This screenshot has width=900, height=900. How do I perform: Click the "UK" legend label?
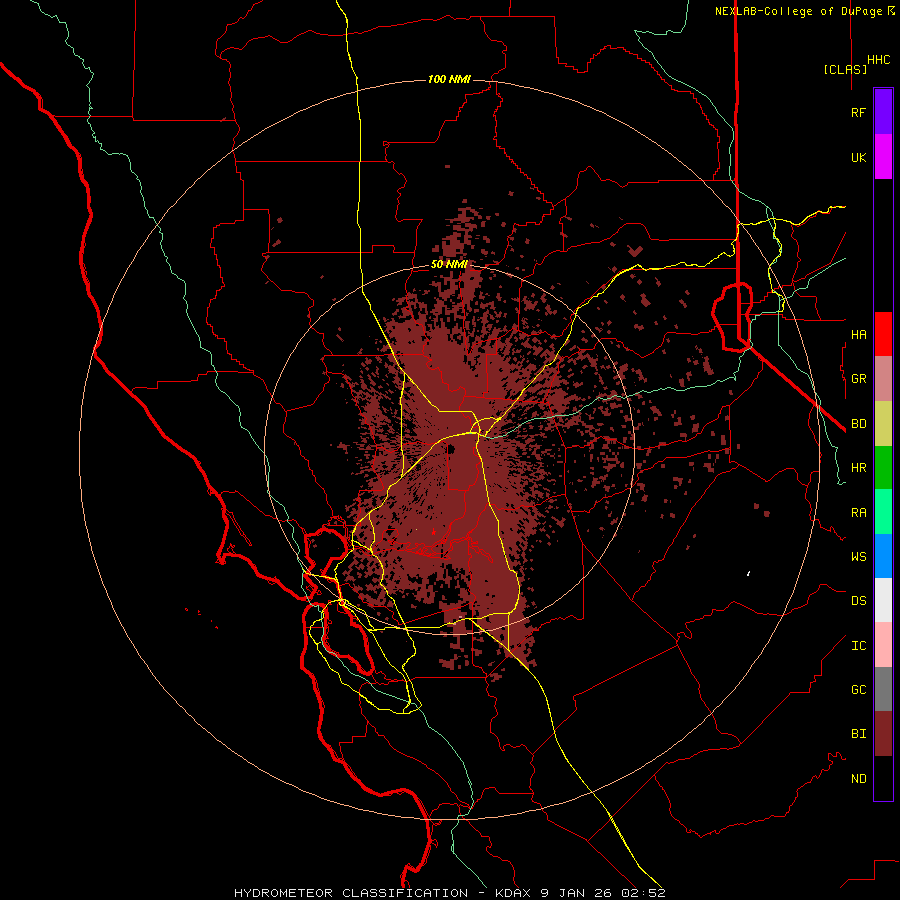858,157
